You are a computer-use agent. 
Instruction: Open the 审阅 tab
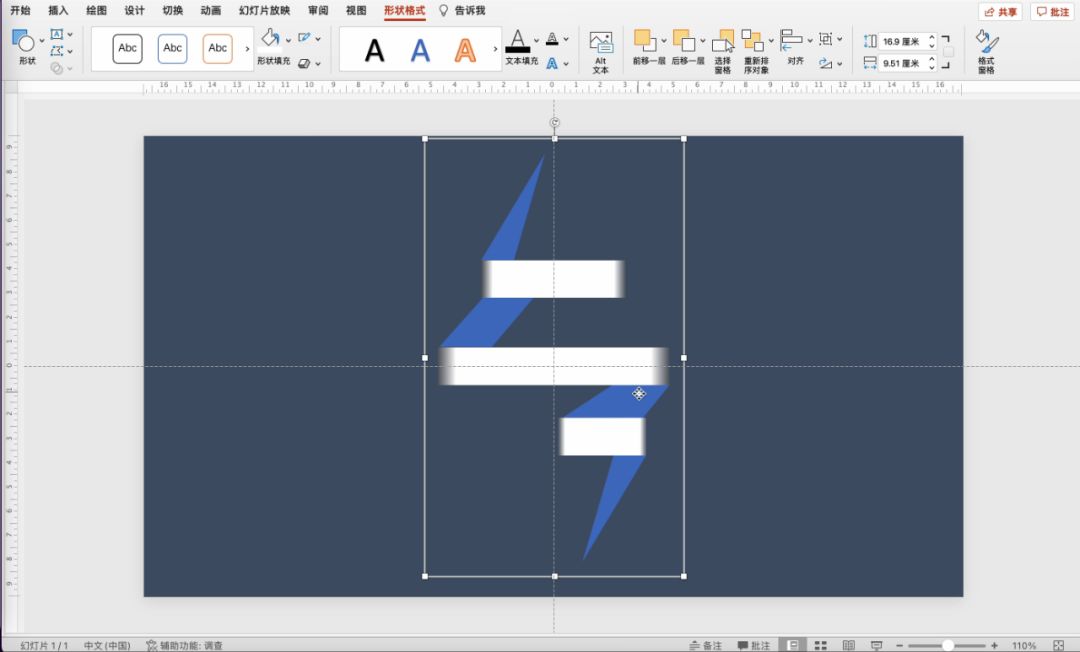pos(318,10)
